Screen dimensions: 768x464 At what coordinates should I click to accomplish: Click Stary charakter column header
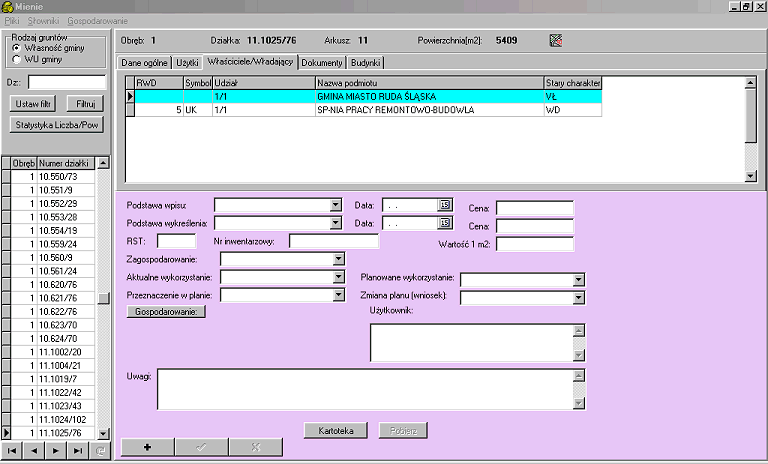573,83
